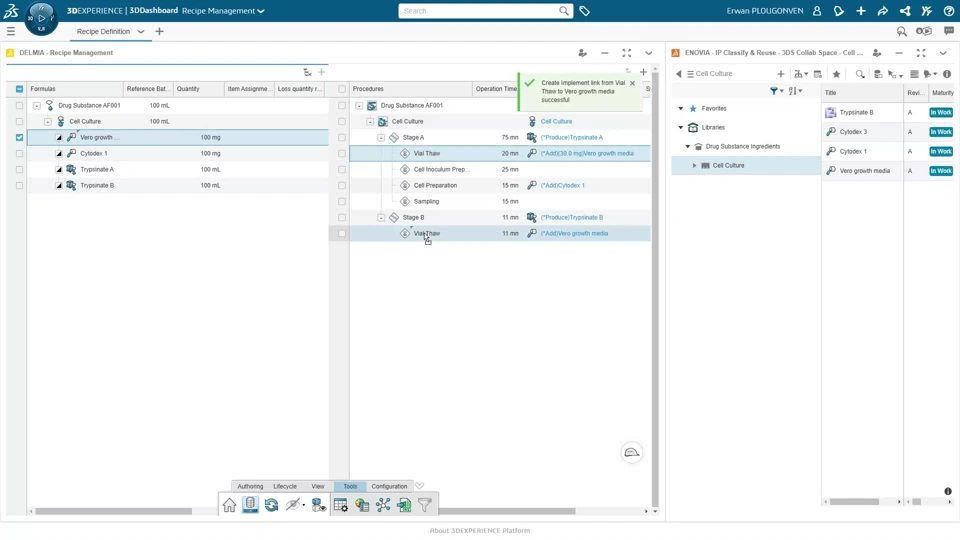Toggle the Procedures header select-all checkbox
The height and width of the screenshot is (540, 960).
click(x=342, y=89)
